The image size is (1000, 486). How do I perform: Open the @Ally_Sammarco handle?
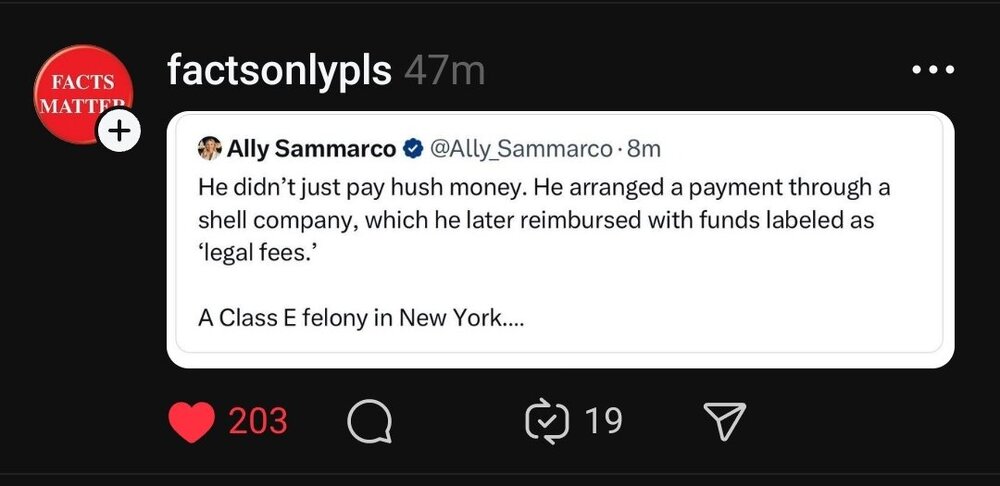[520, 150]
